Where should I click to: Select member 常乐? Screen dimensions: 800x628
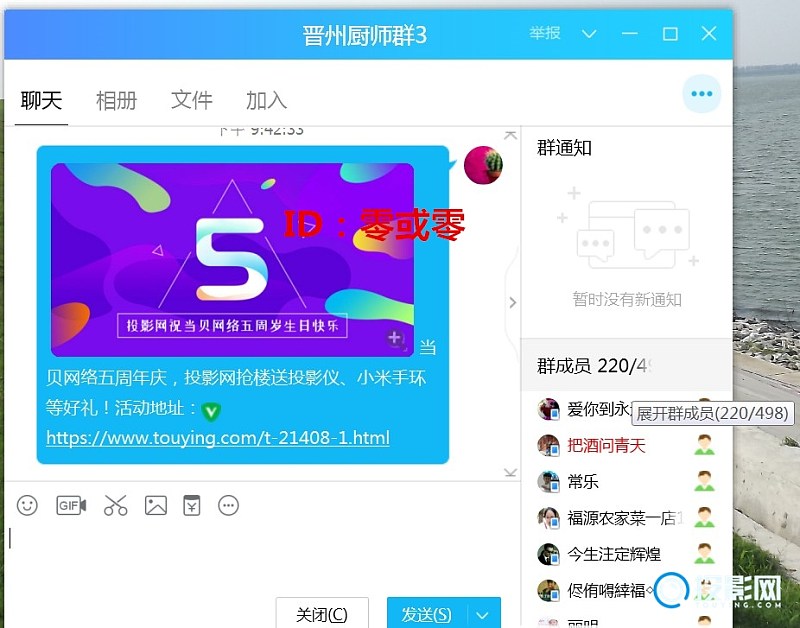click(x=583, y=482)
